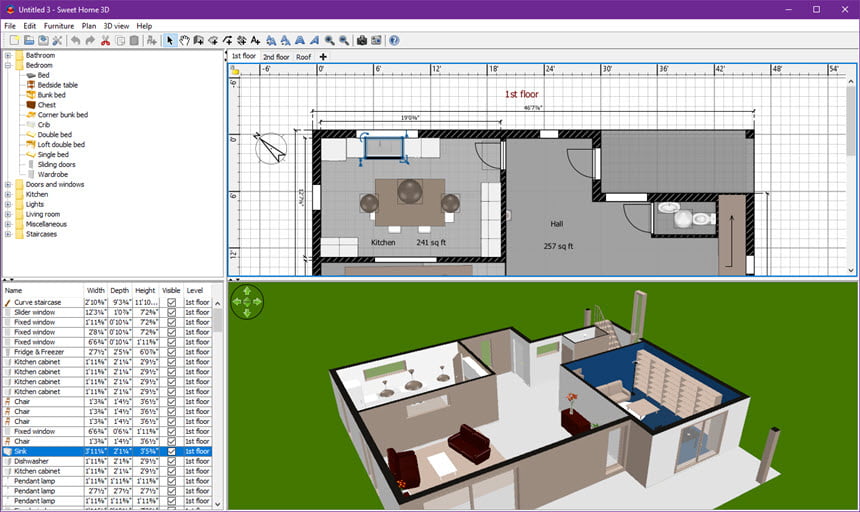Click the compass rose on the plan
The height and width of the screenshot is (512, 860).
click(x=270, y=148)
